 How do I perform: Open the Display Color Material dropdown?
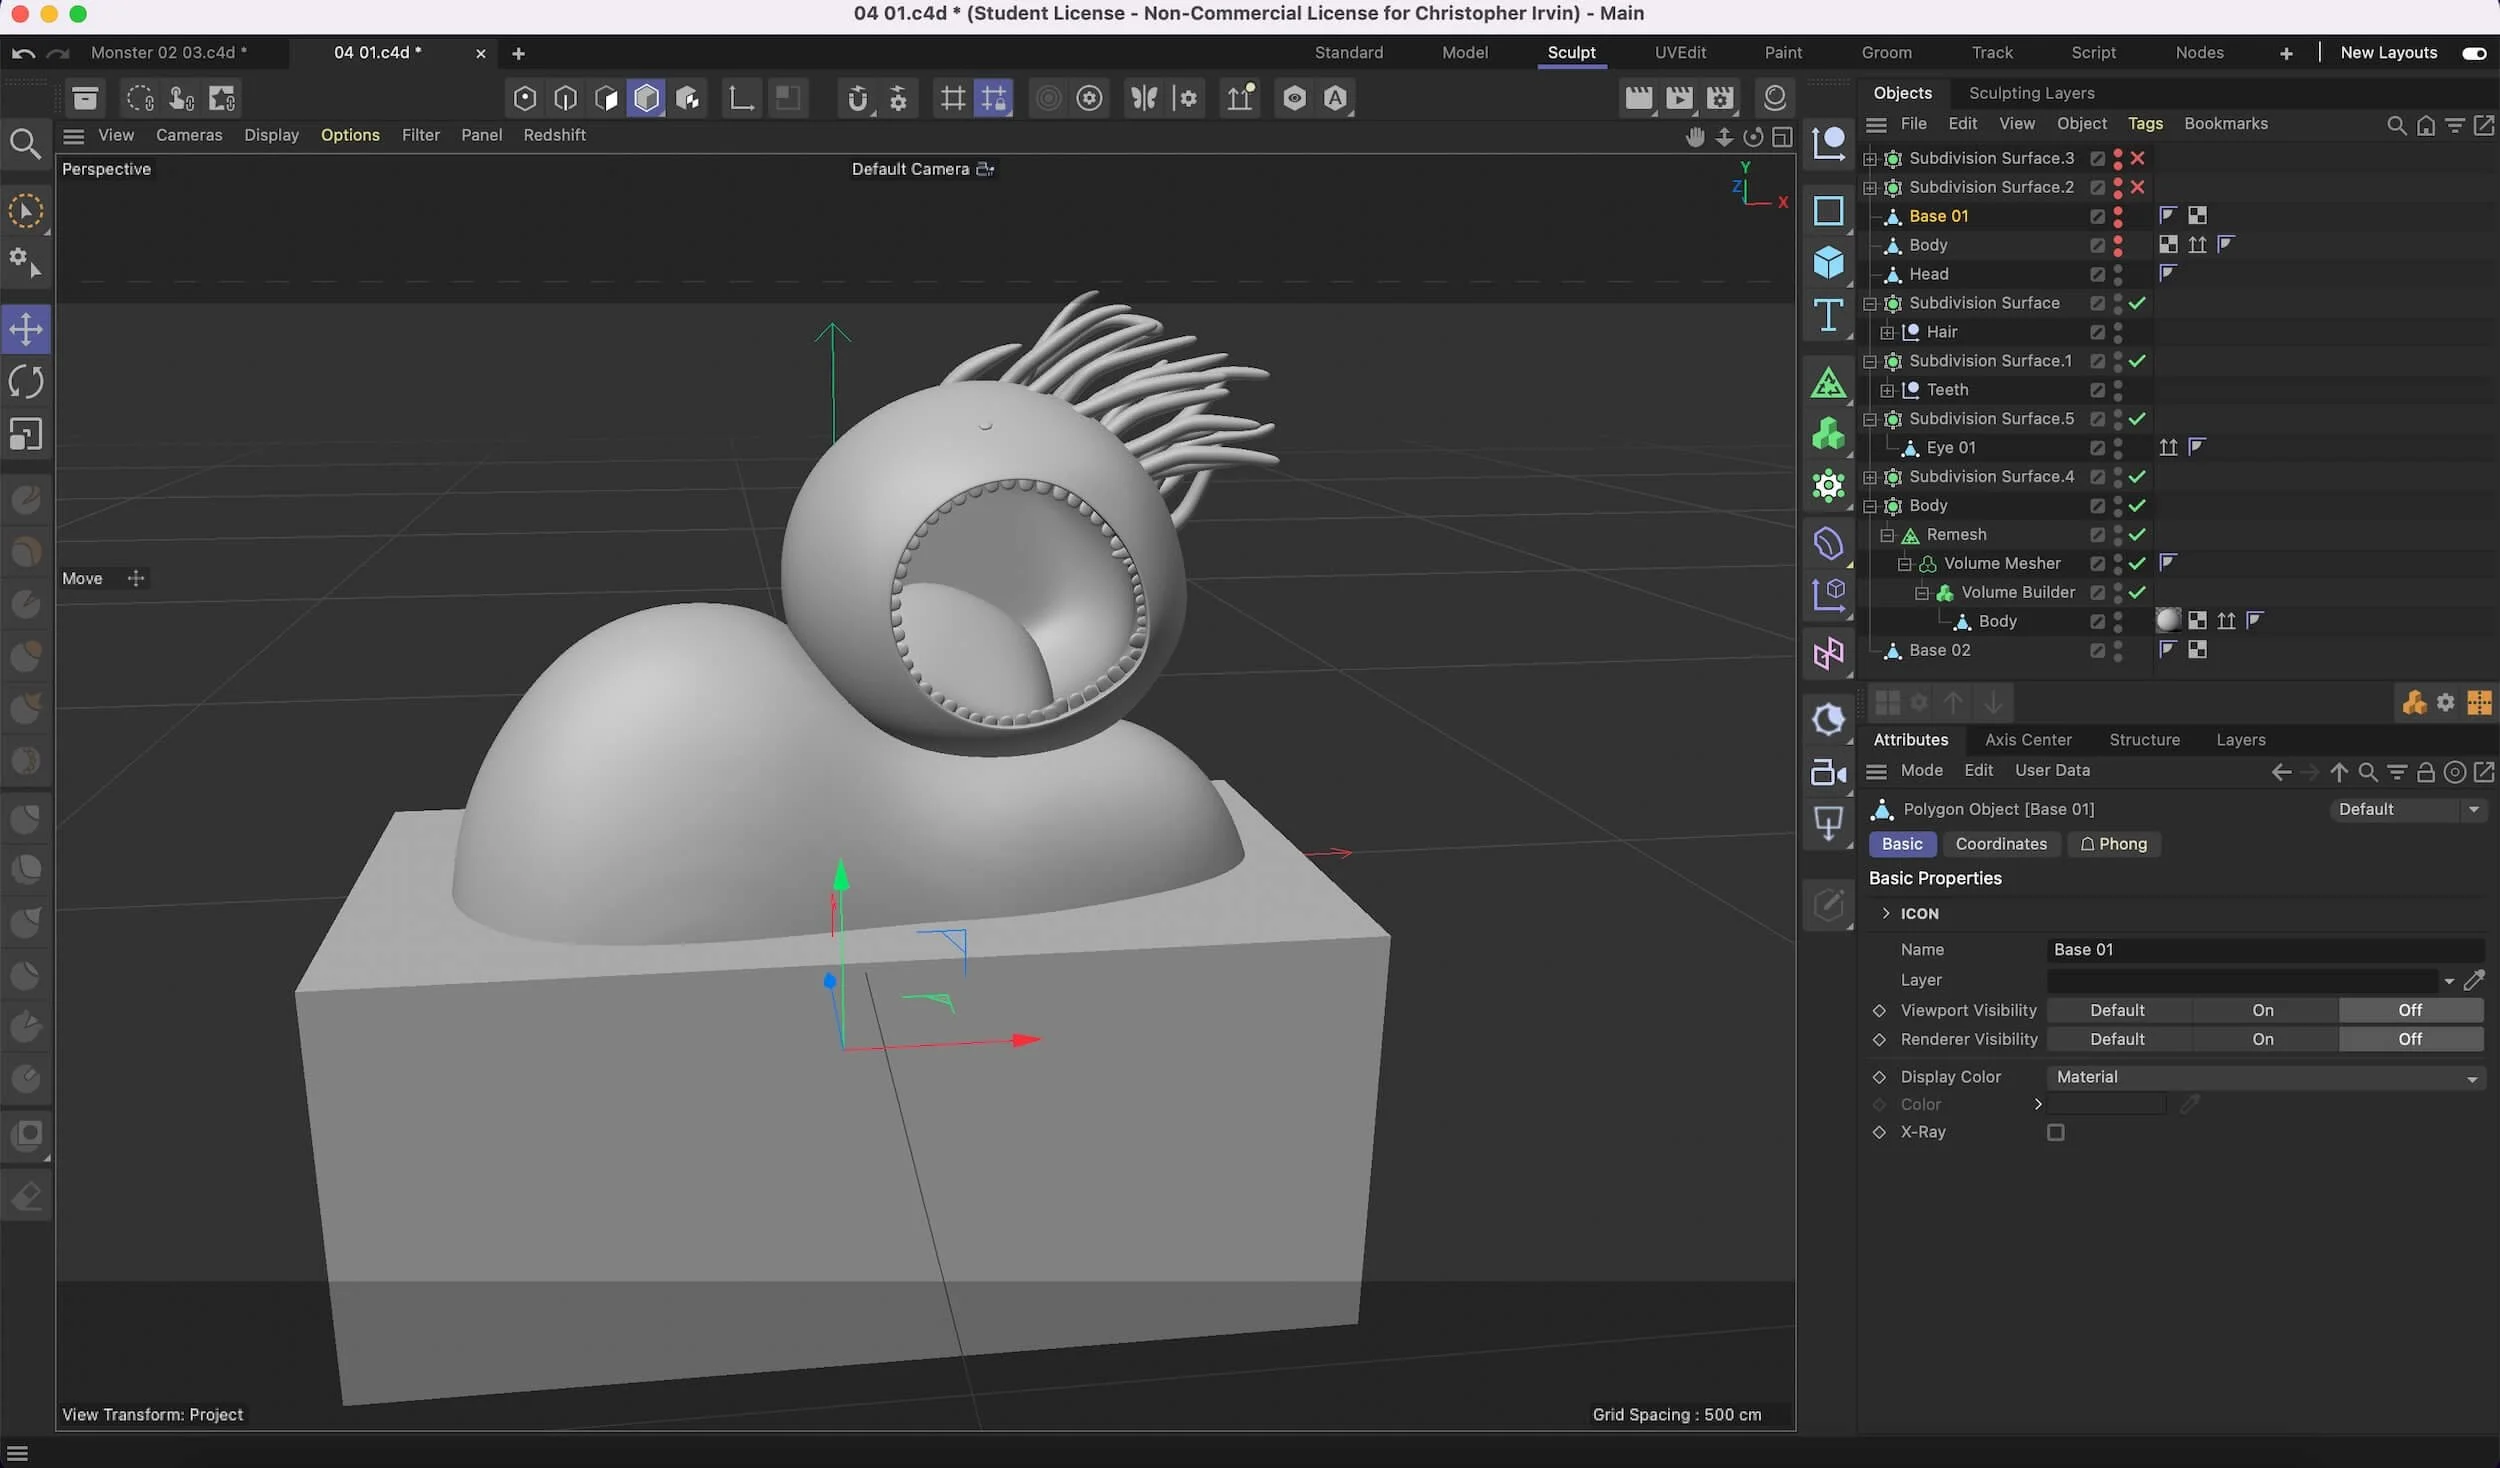tap(2264, 1077)
